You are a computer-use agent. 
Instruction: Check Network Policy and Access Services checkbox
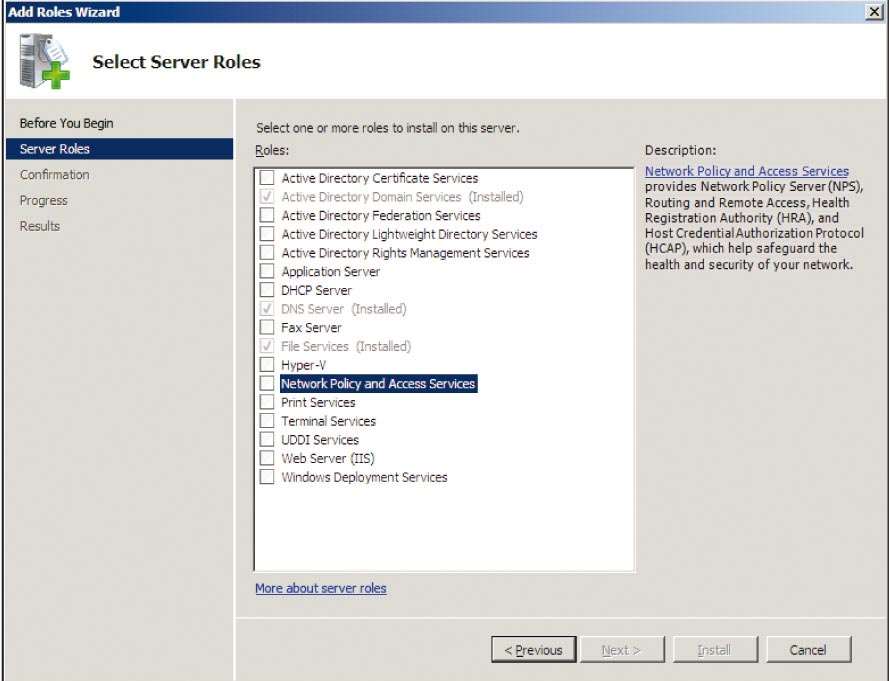(266, 383)
